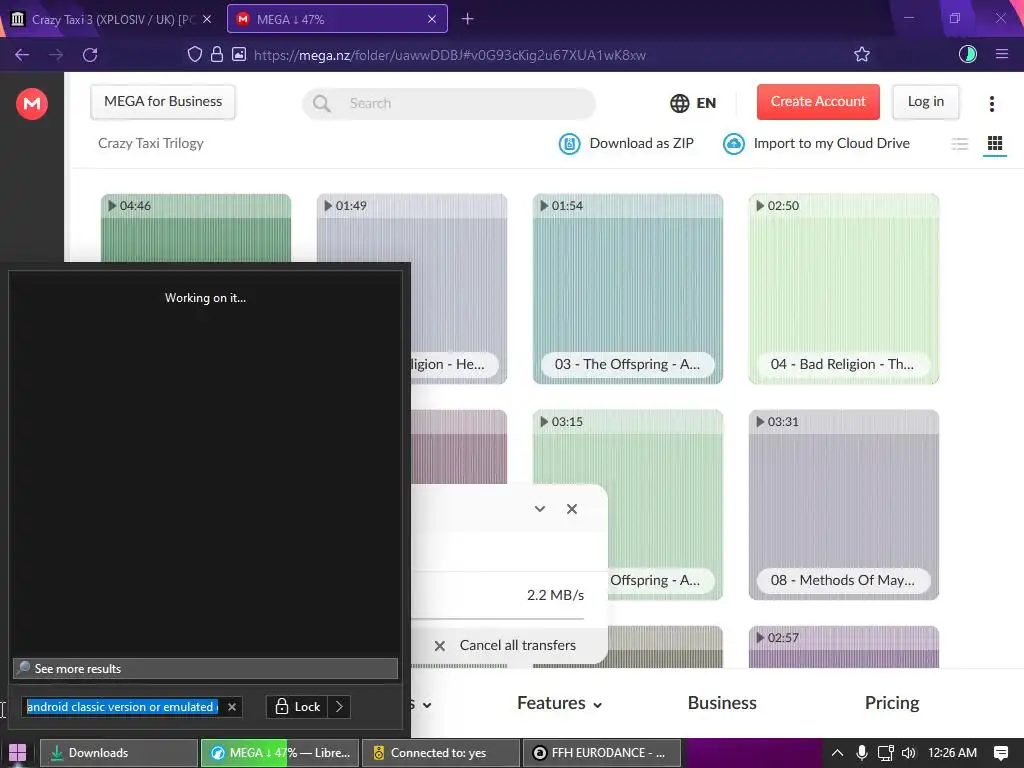Open the notification center icon
Screen dimensions: 1024x768
pos(1000,753)
